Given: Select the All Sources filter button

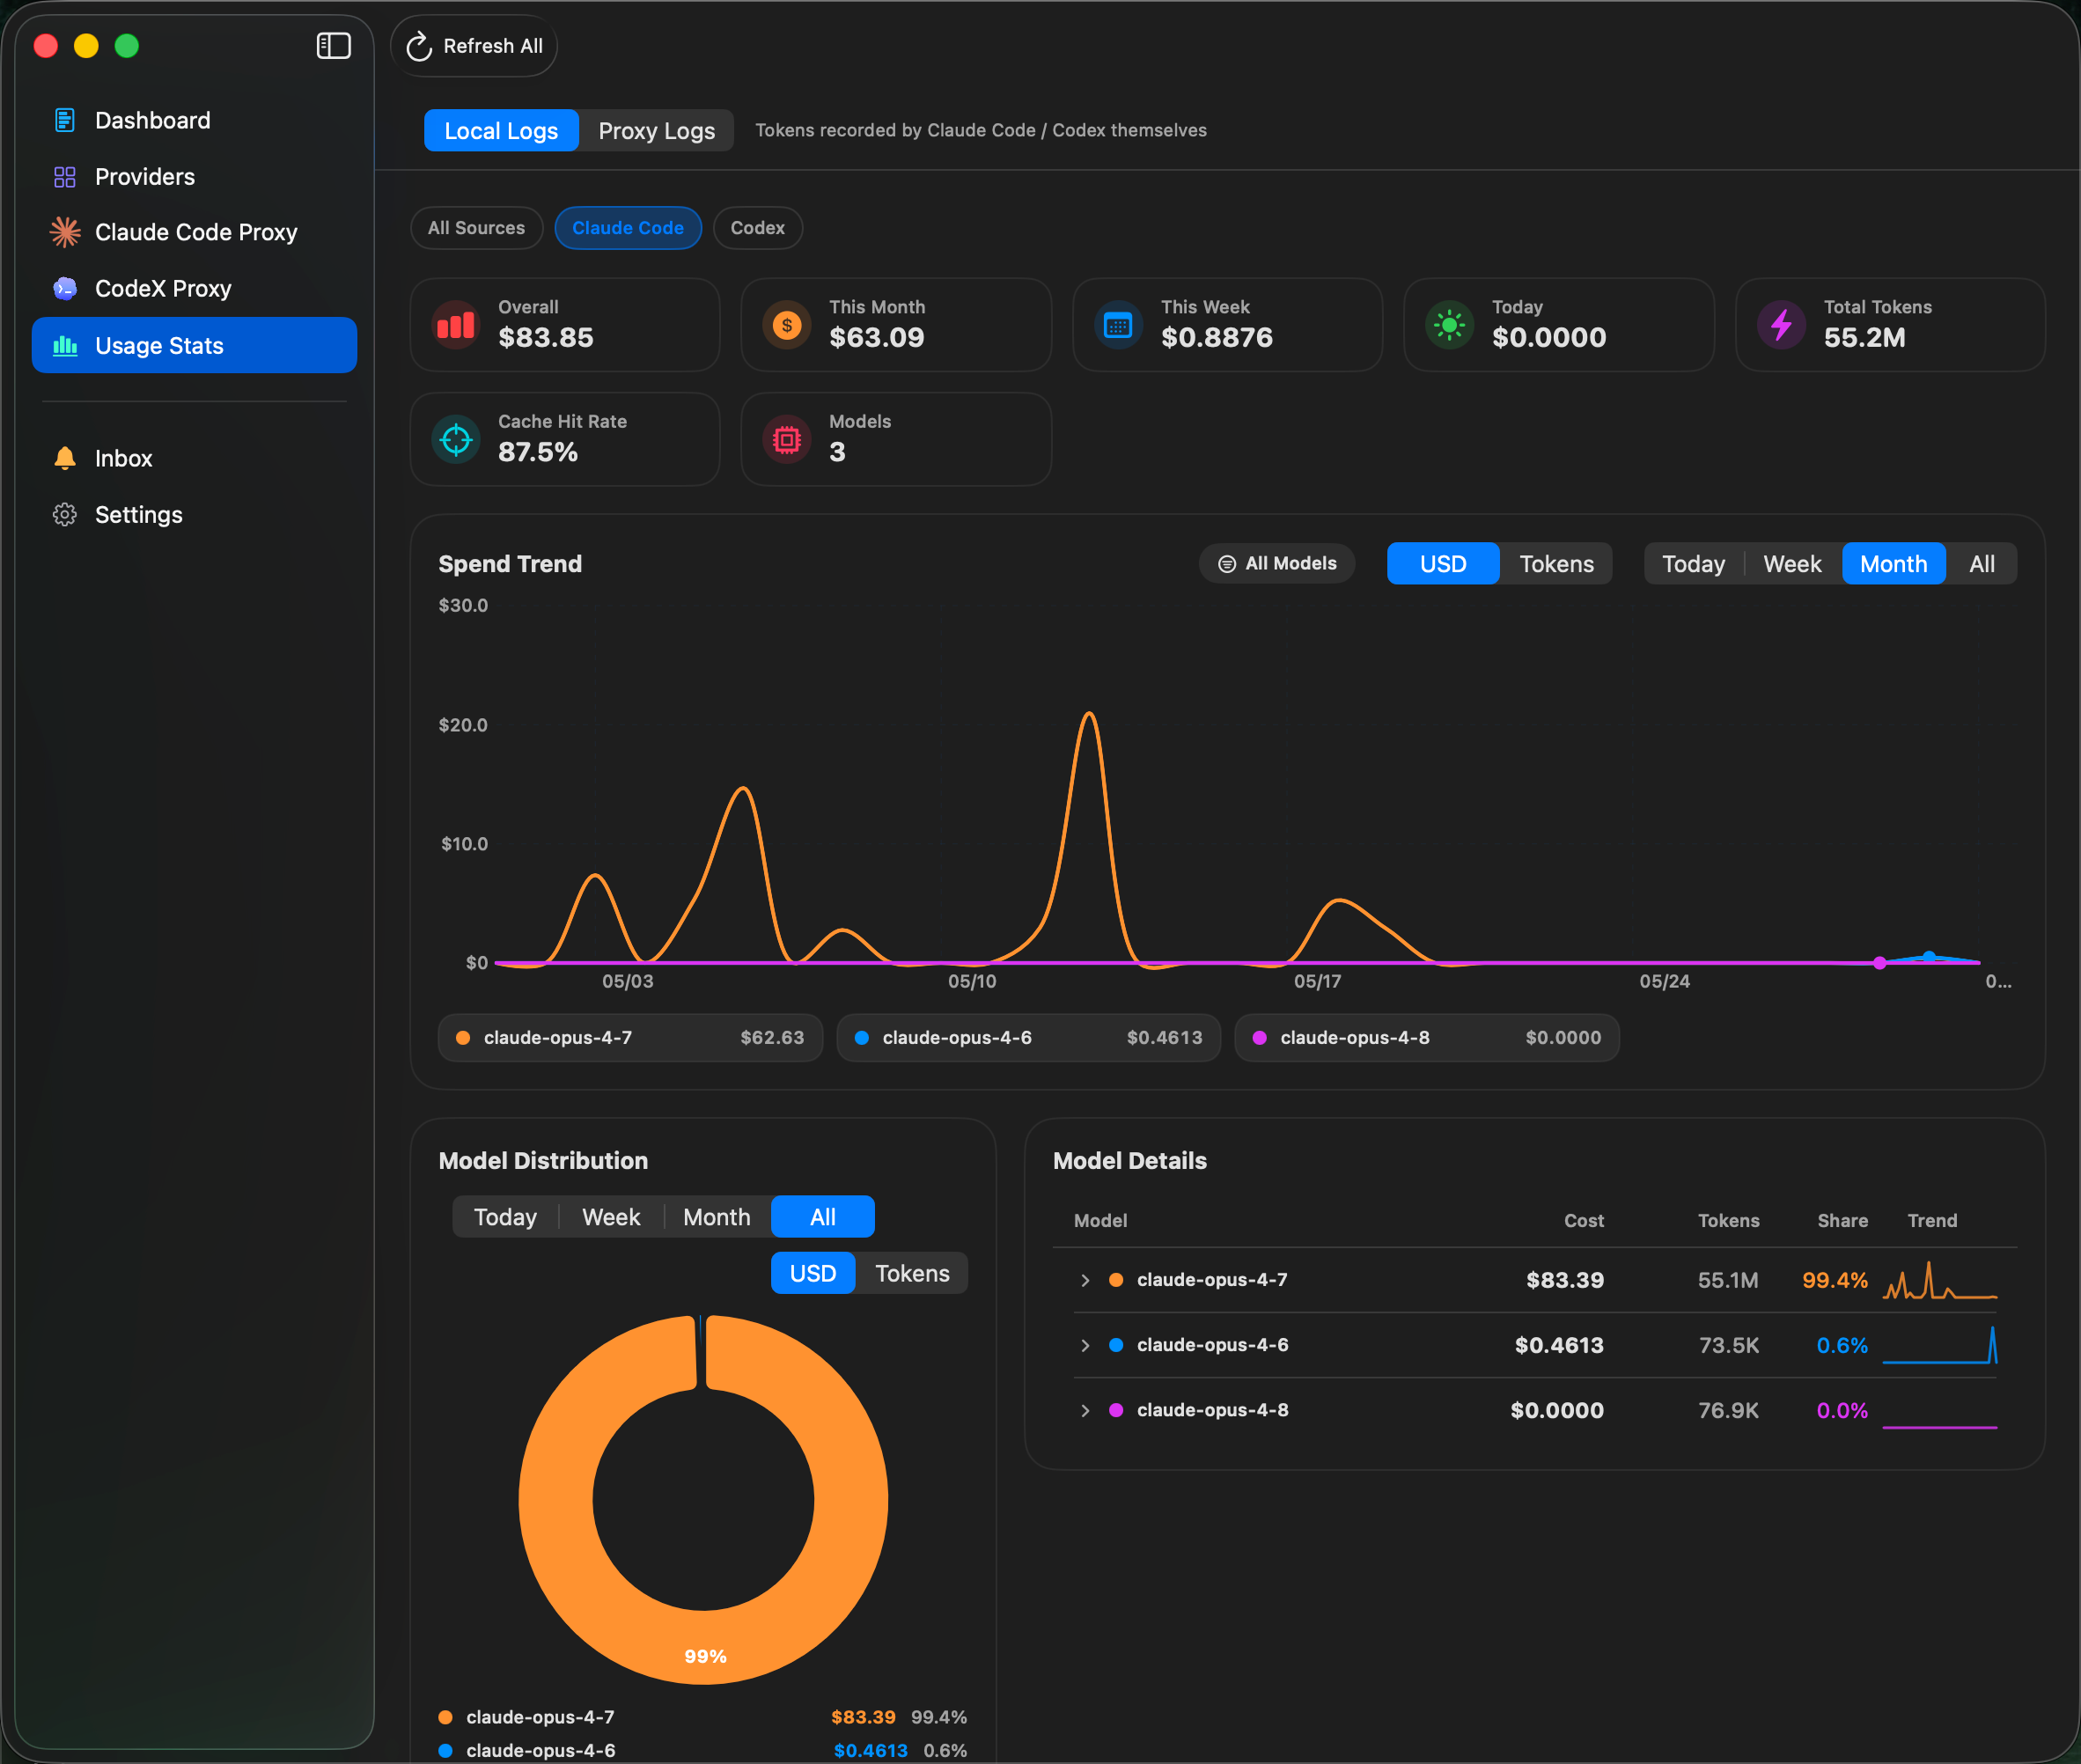Looking at the screenshot, I should pos(476,228).
